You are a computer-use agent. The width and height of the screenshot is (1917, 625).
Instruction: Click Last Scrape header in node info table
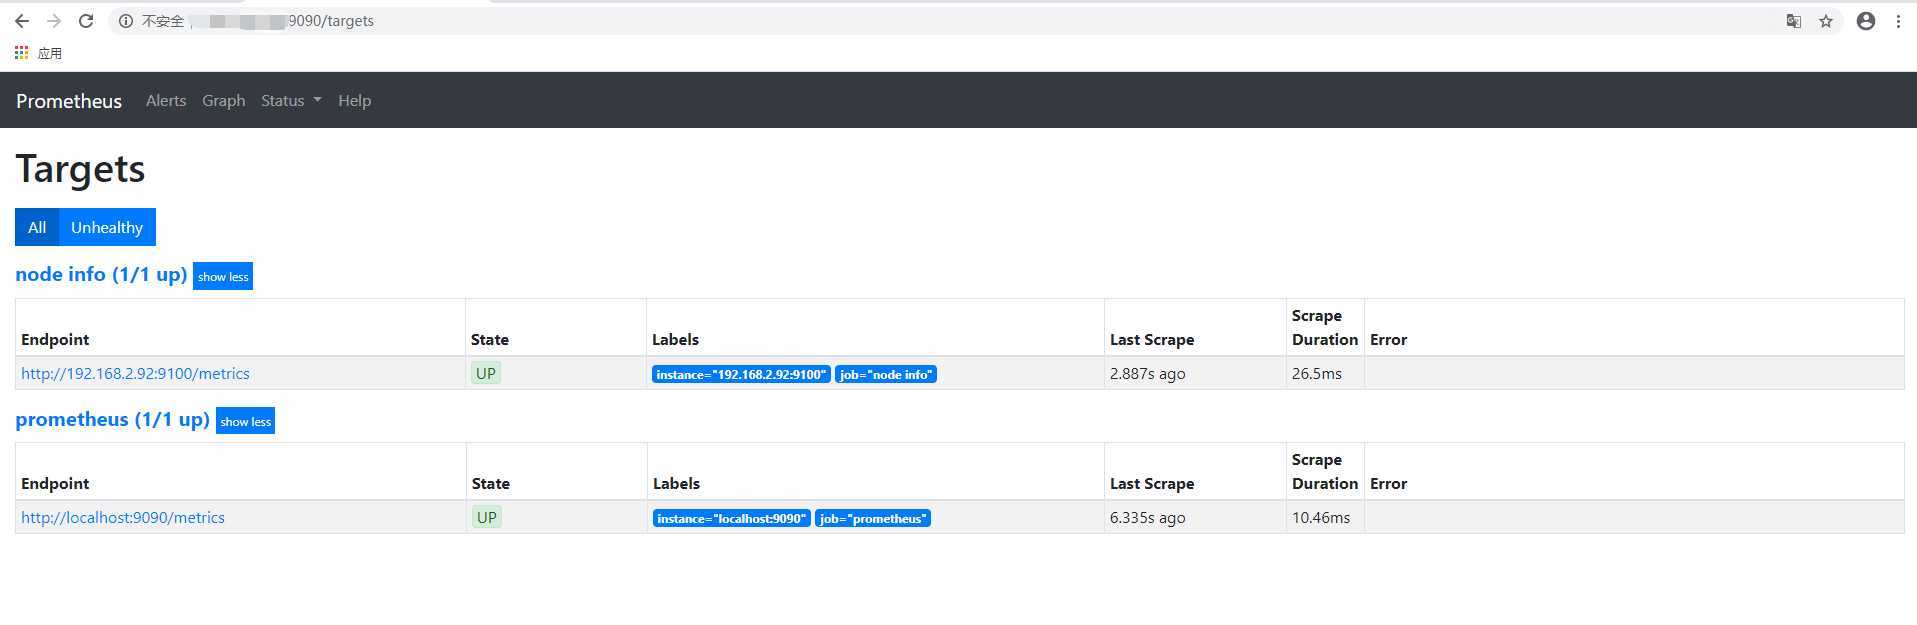(1152, 340)
